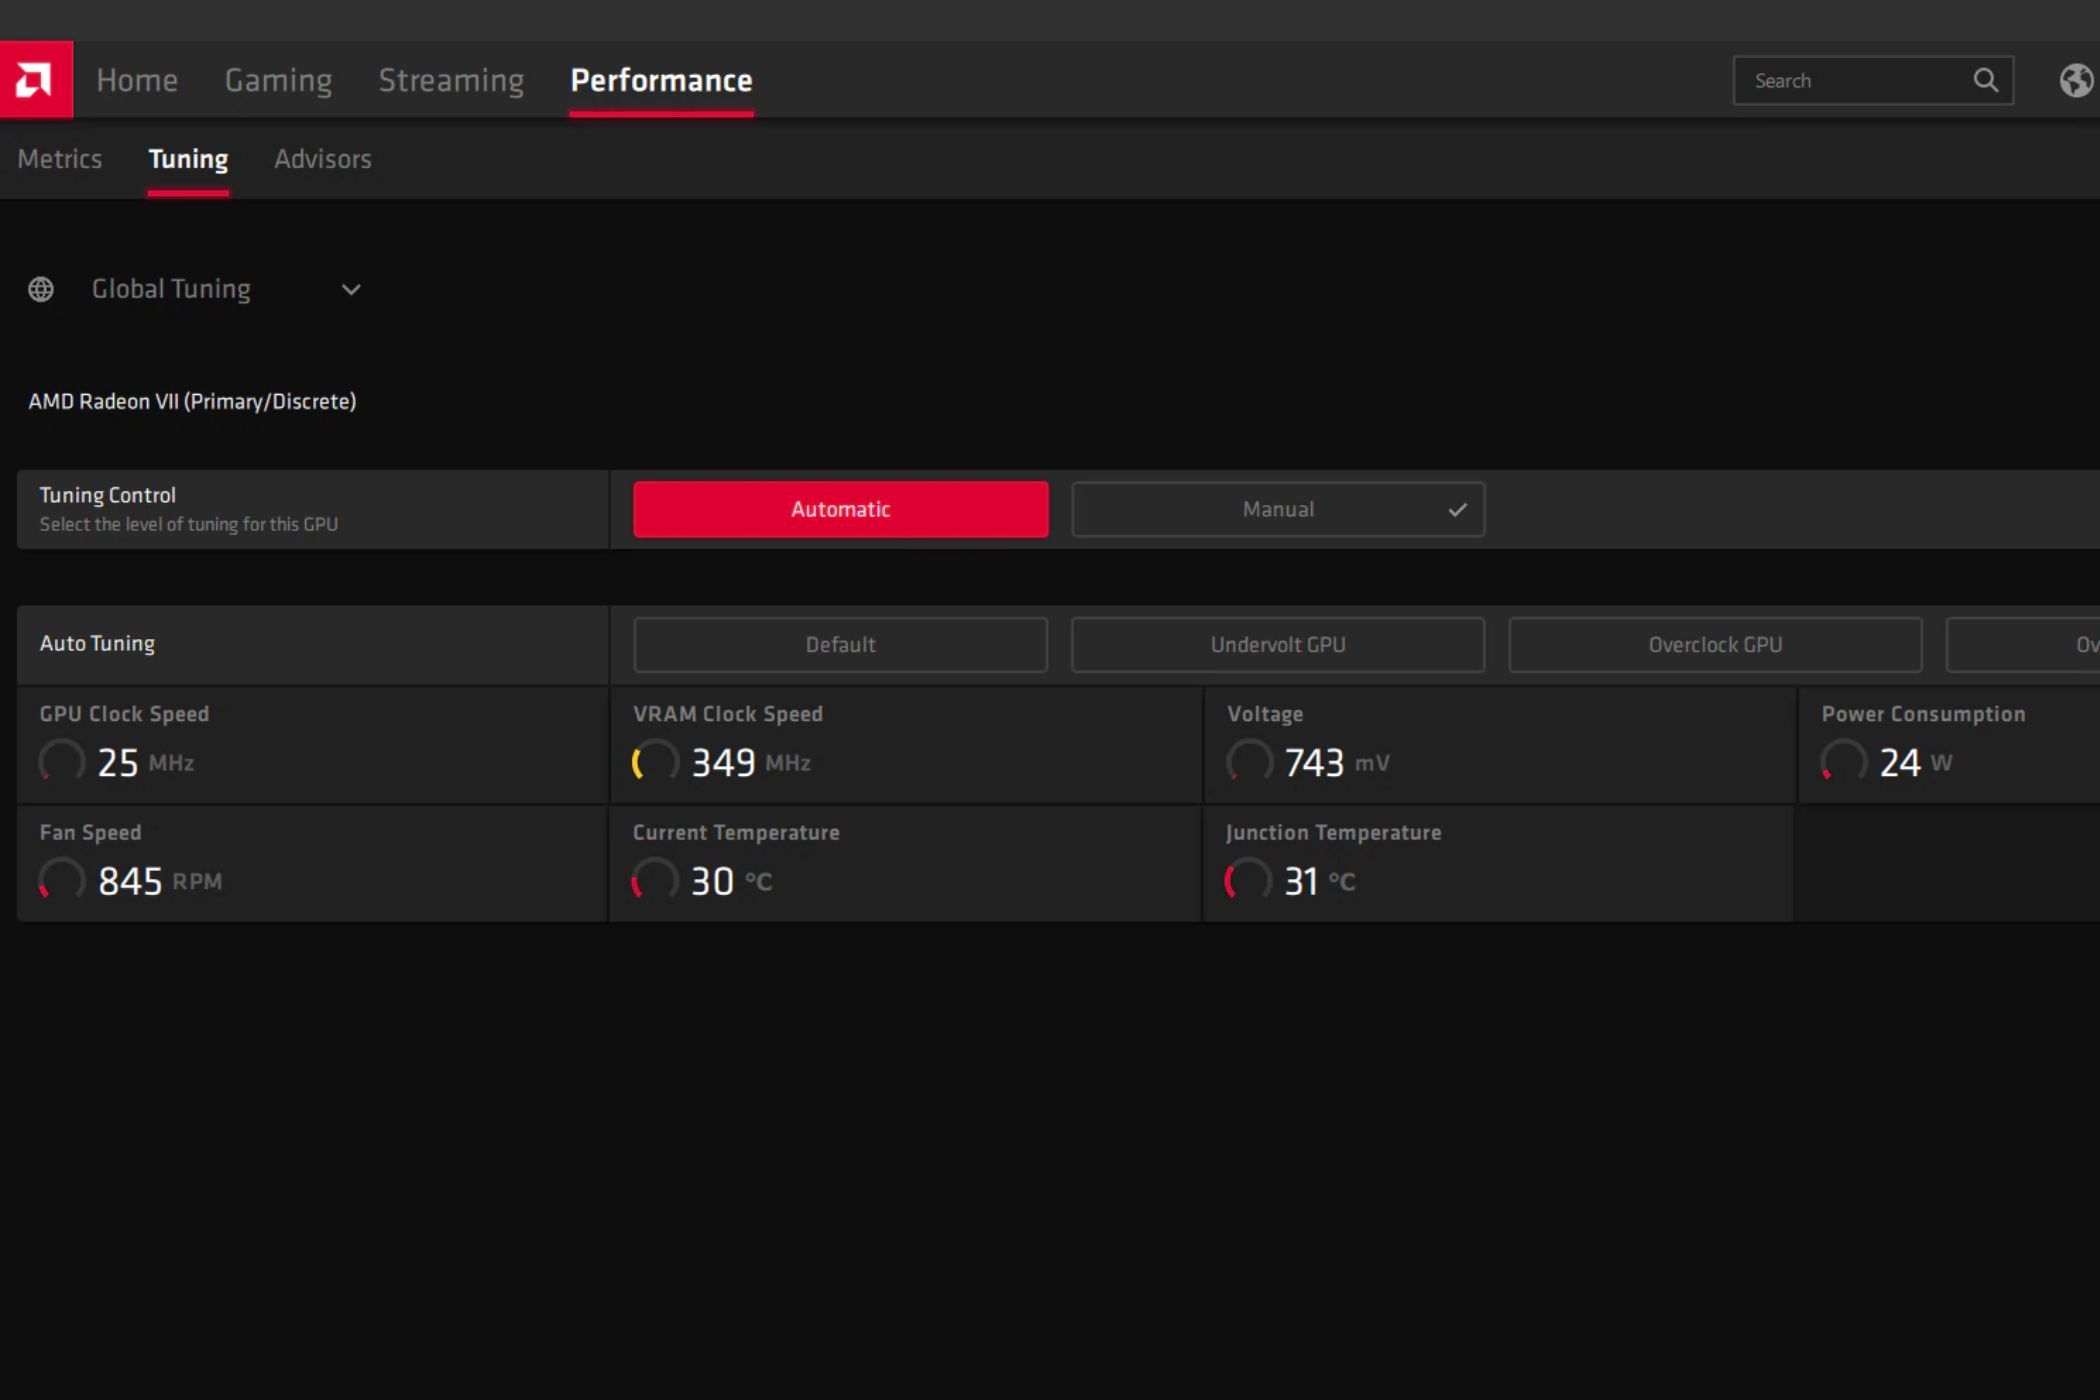Focus the Search input field

(1872, 81)
